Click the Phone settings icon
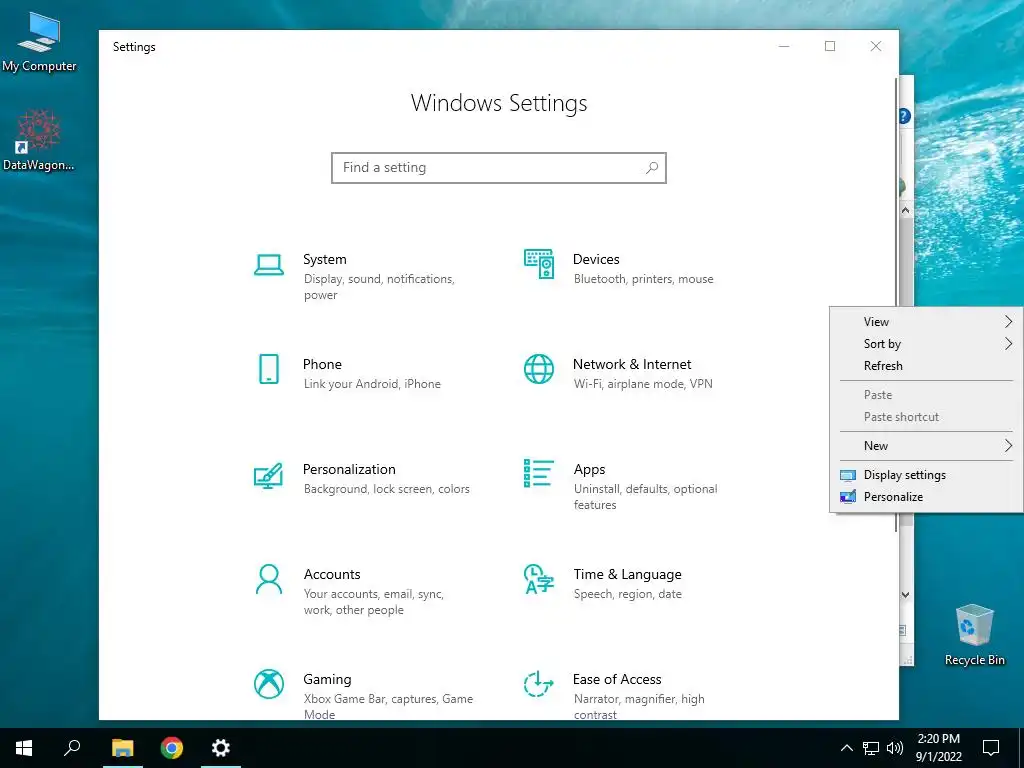The height and width of the screenshot is (768, 1024). point(268,369)
